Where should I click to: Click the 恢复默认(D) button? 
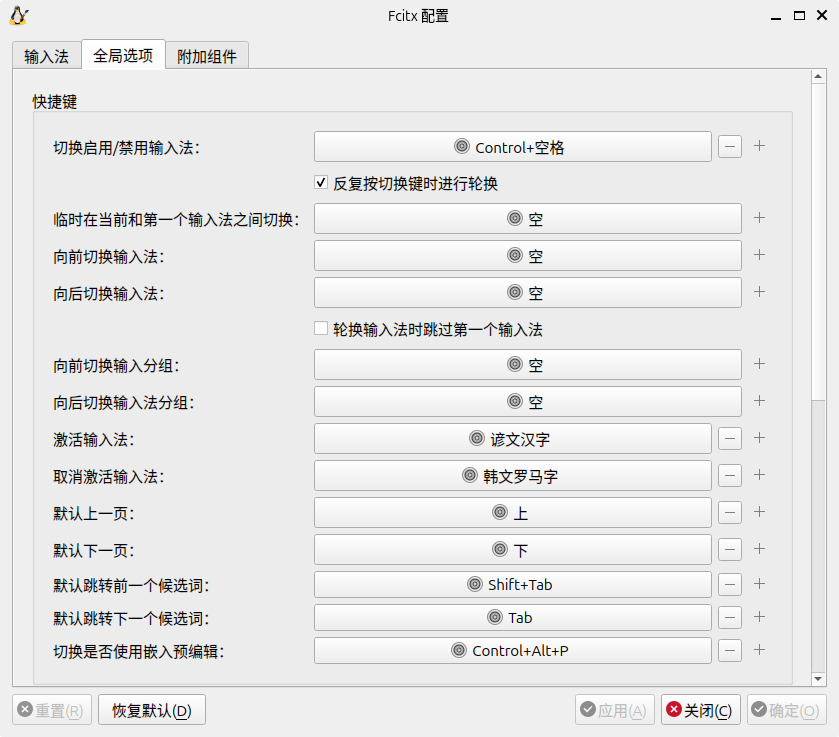152,710
